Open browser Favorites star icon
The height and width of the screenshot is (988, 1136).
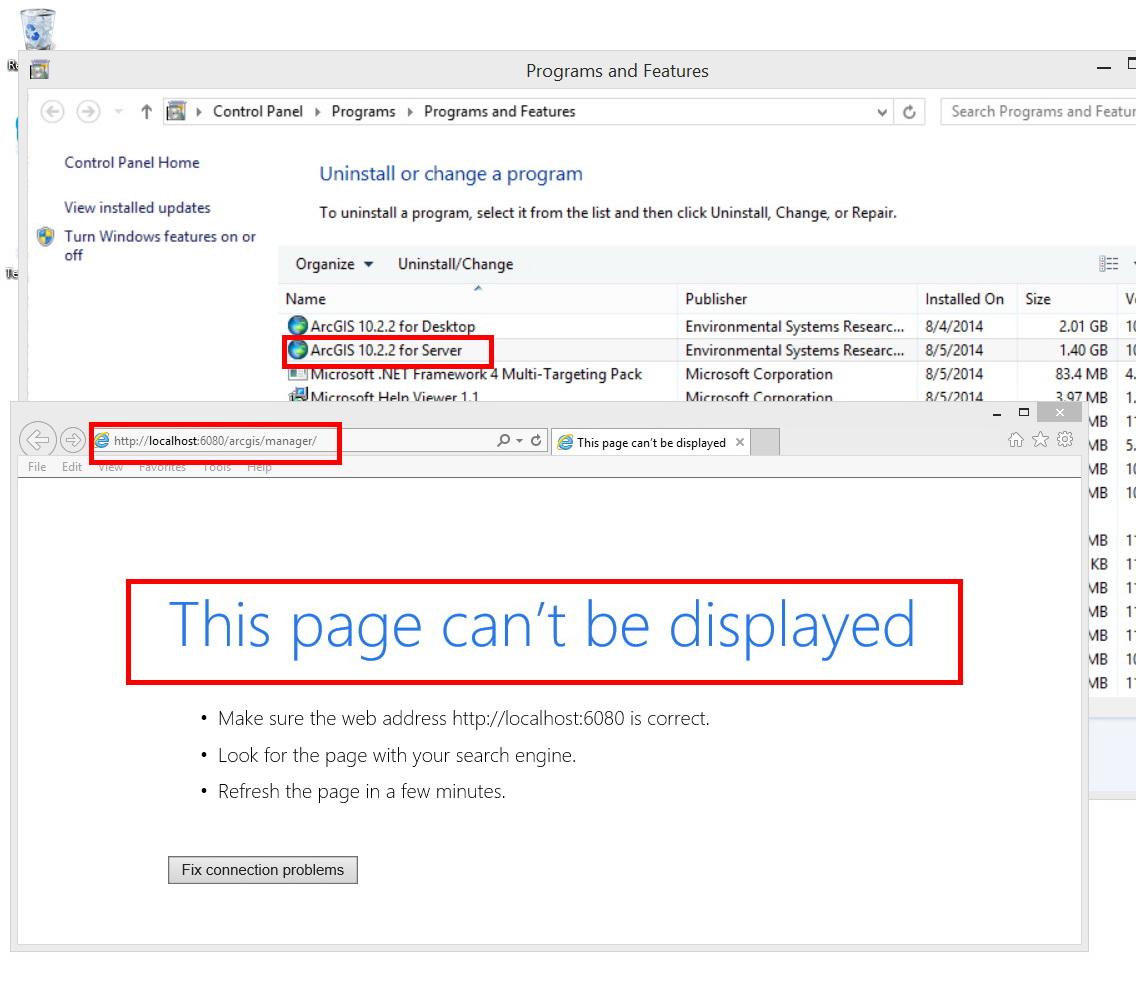1040,440
